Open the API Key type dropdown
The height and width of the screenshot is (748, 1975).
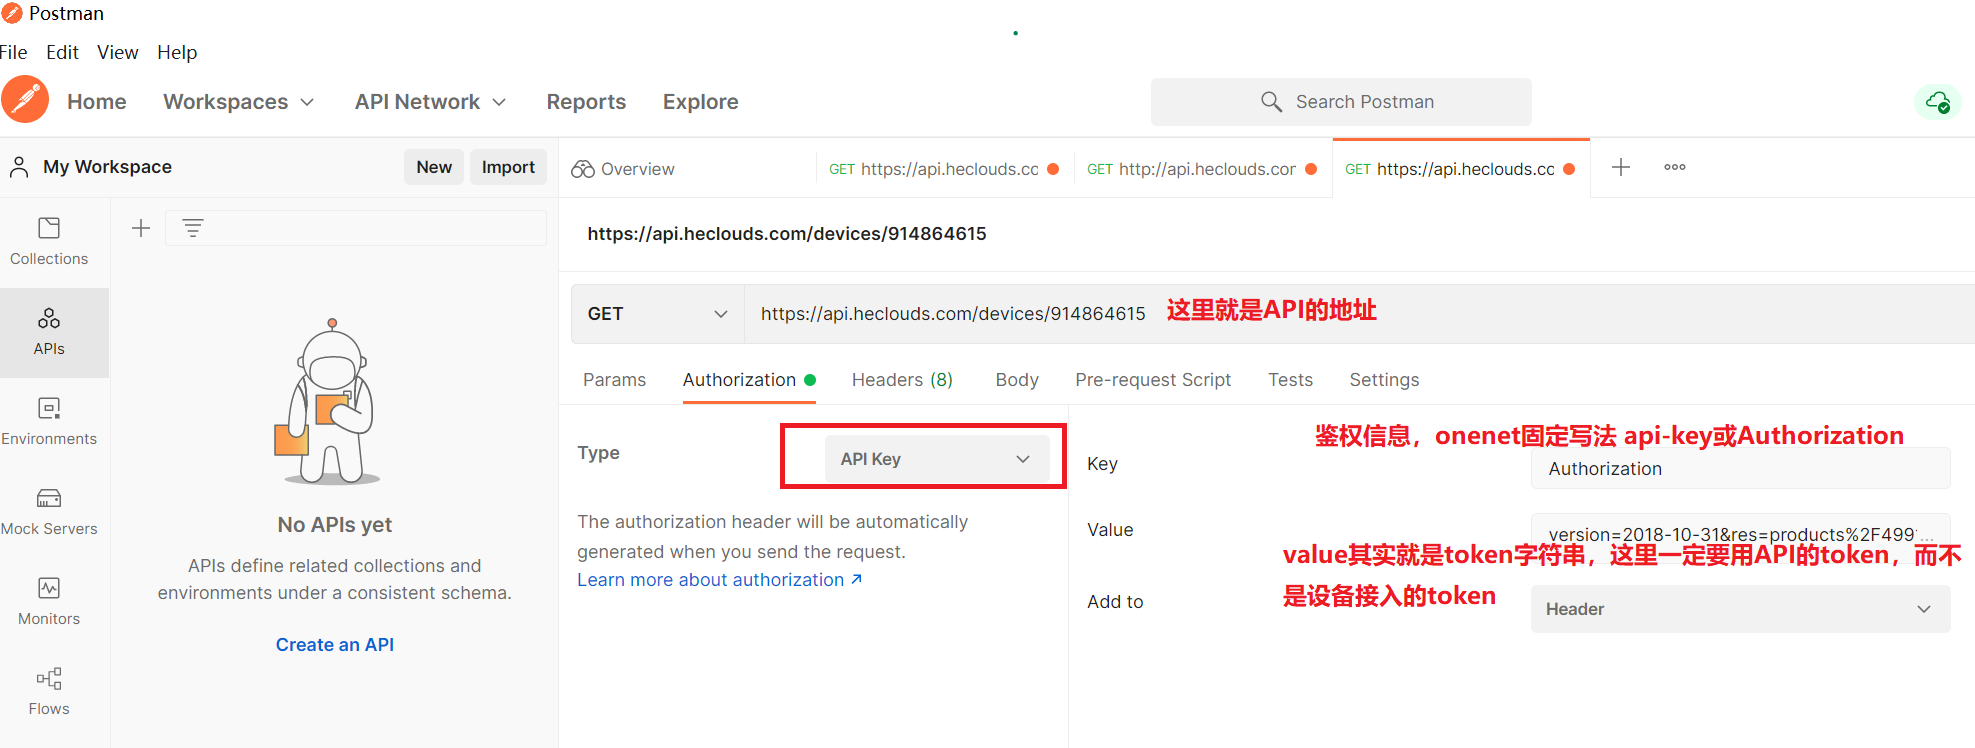[937, 459]
